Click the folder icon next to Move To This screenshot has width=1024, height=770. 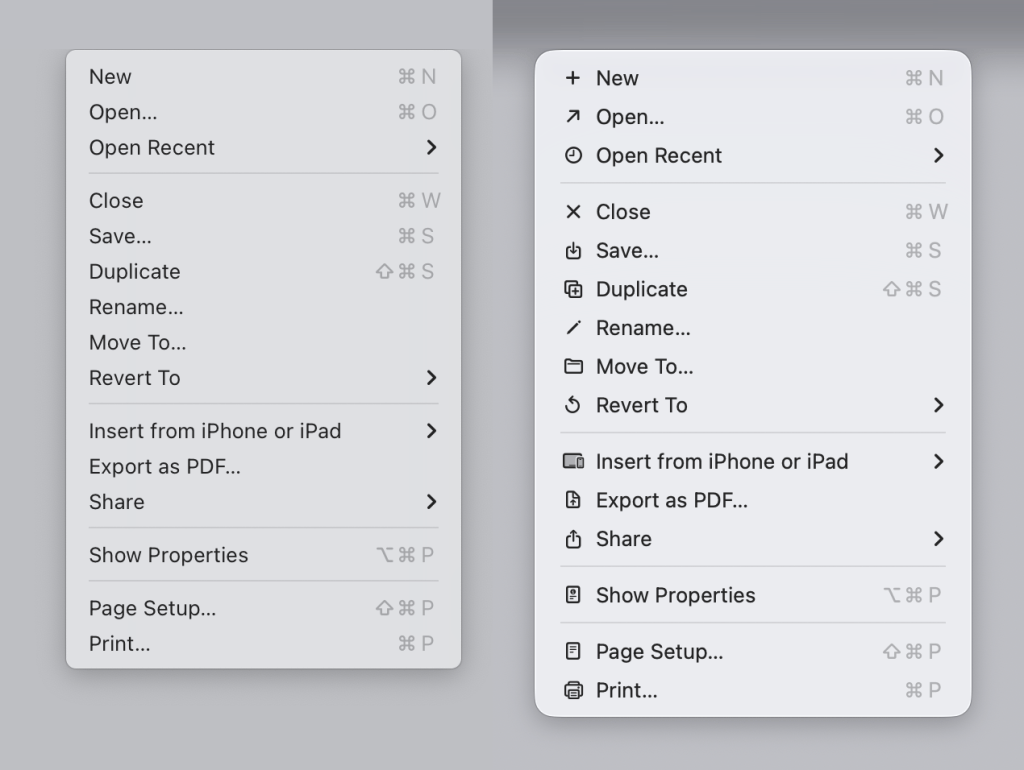[x=575, y=367]
